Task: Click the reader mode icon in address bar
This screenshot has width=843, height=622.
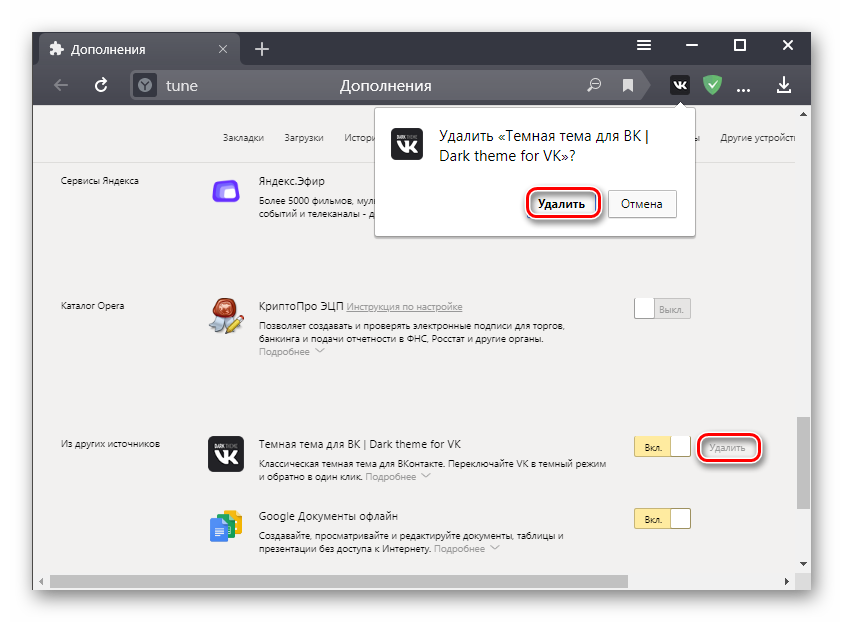Action: coord(595,86)
